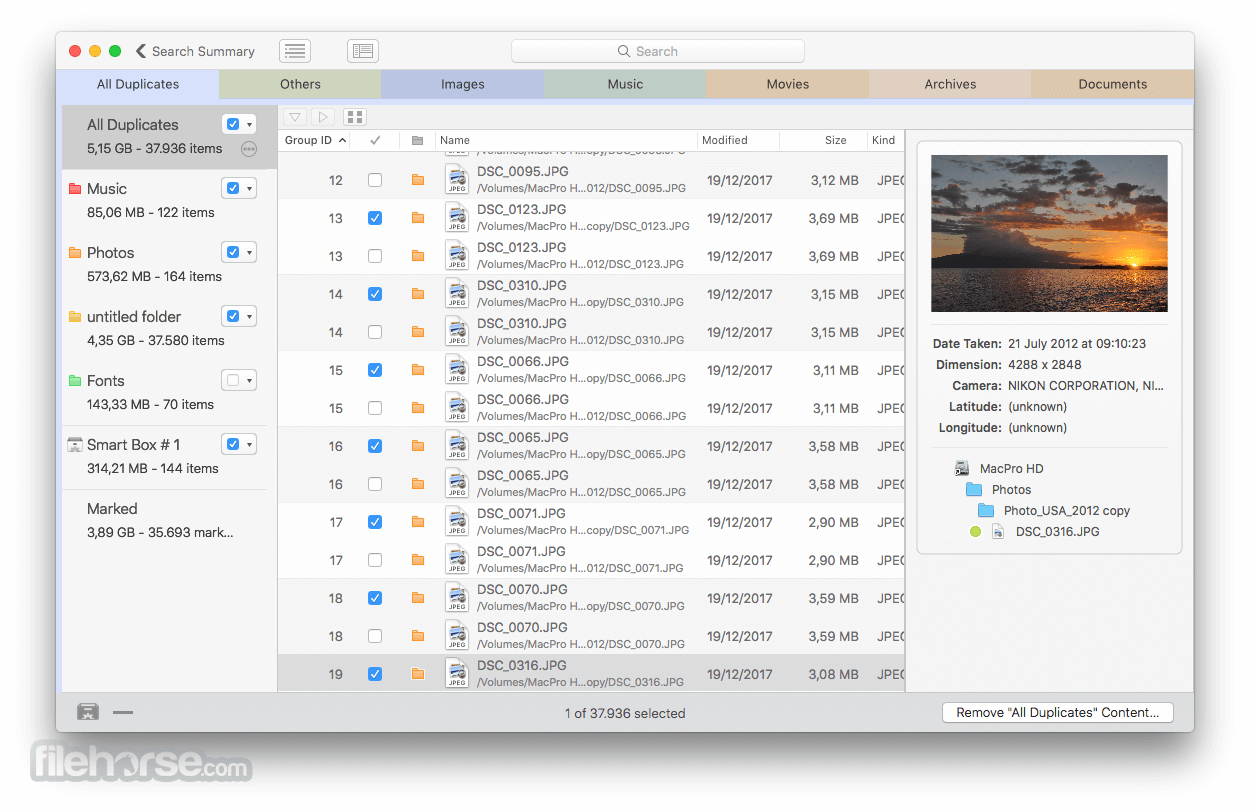
Task: Select the Smart Box # 1 sidebar icon
Action: [75, 445]
